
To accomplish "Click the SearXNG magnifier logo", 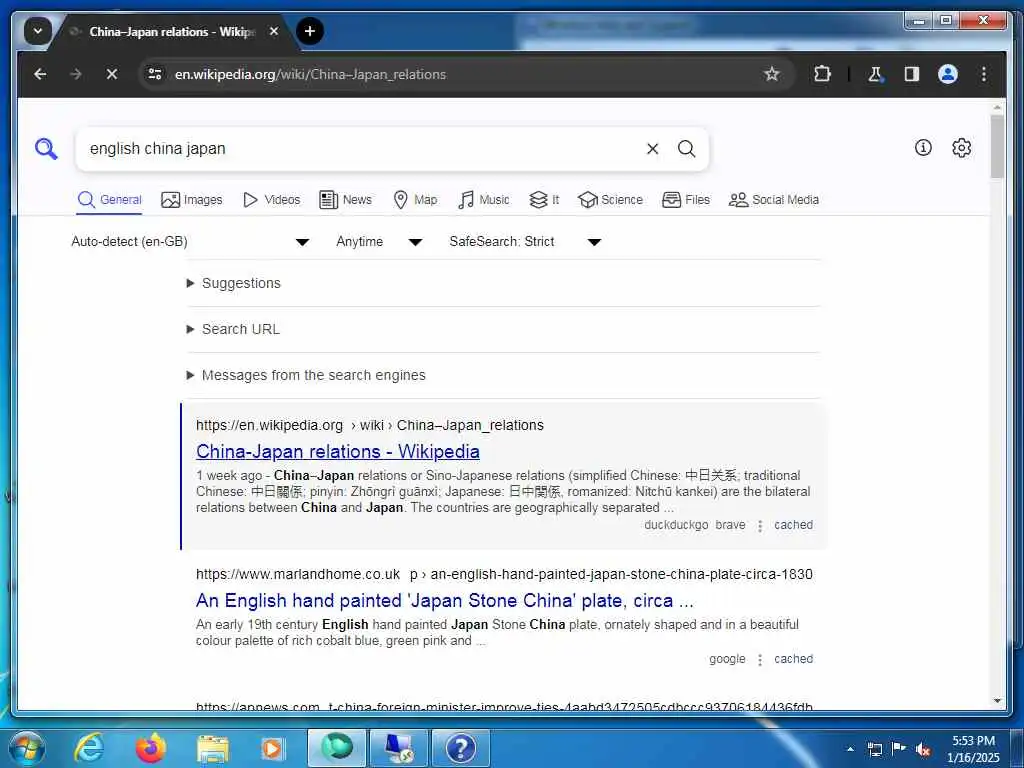I will tap(46, 149).
